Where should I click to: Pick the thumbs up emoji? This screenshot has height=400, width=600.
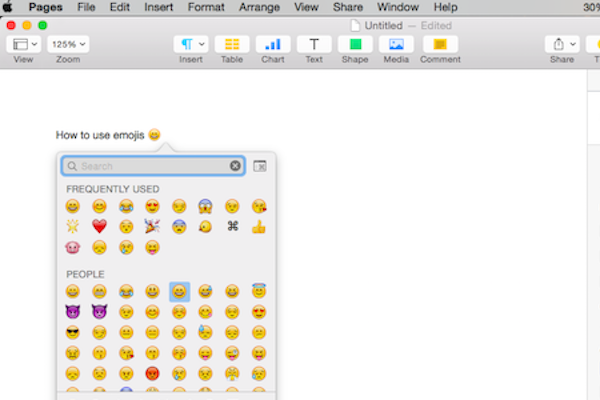[x=259, y=227]
